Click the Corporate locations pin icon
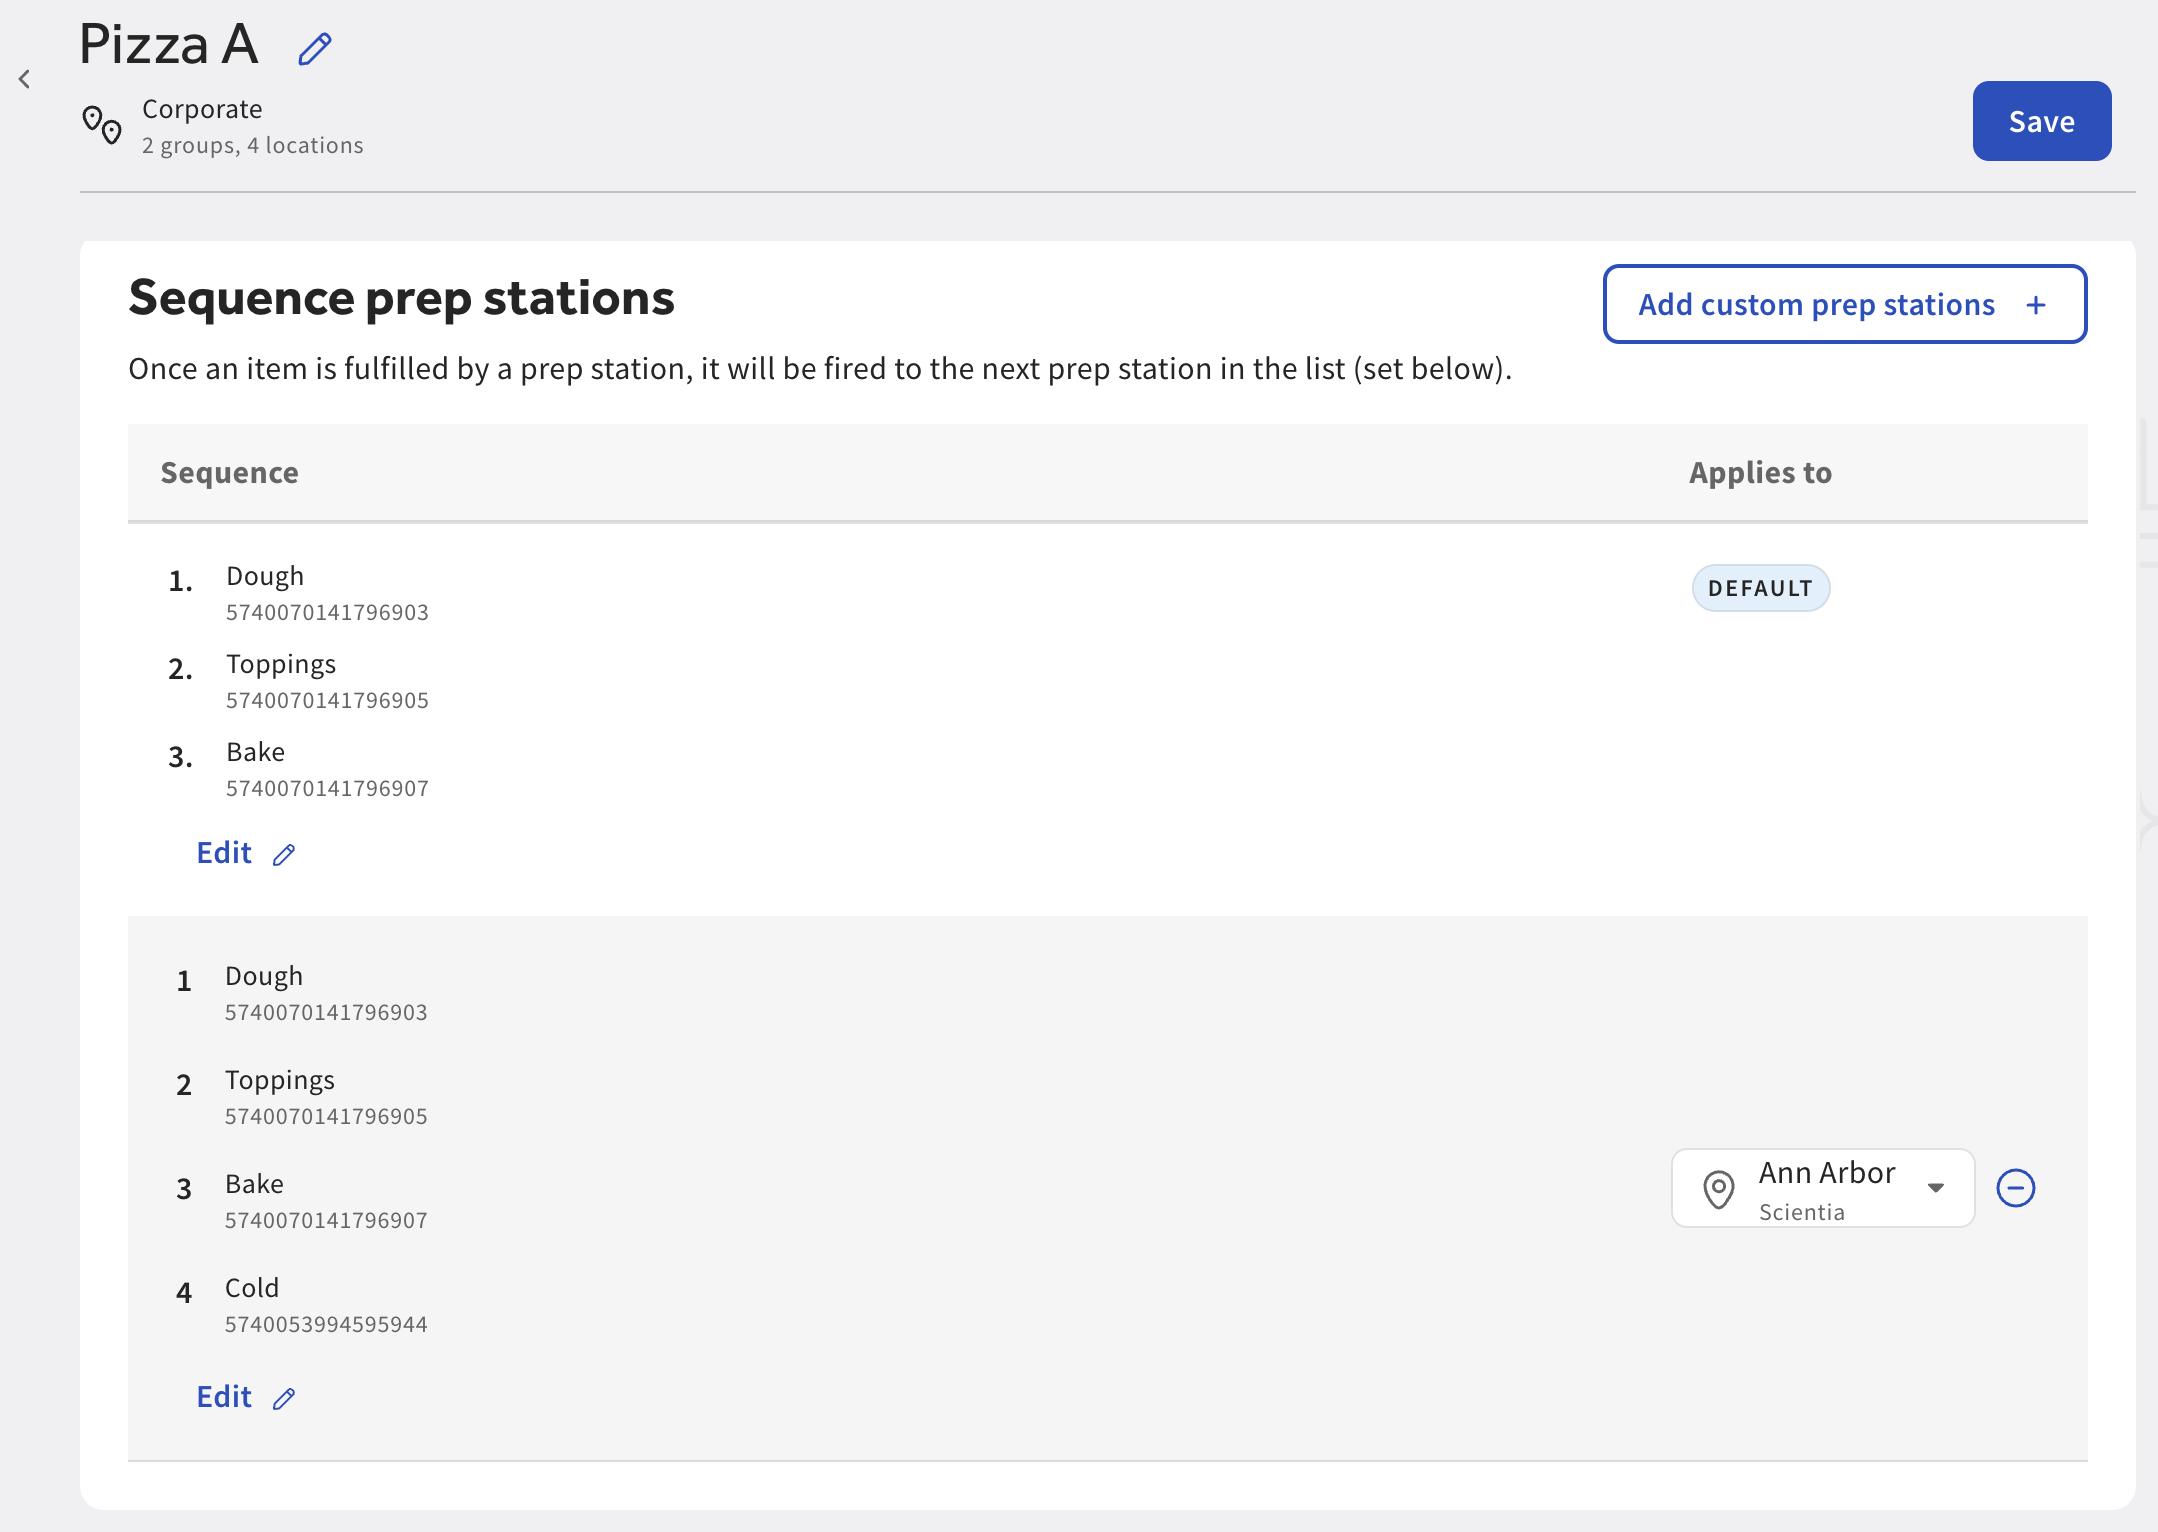The width and height of the screenshot is (2158, 1532). click(102, 126)
